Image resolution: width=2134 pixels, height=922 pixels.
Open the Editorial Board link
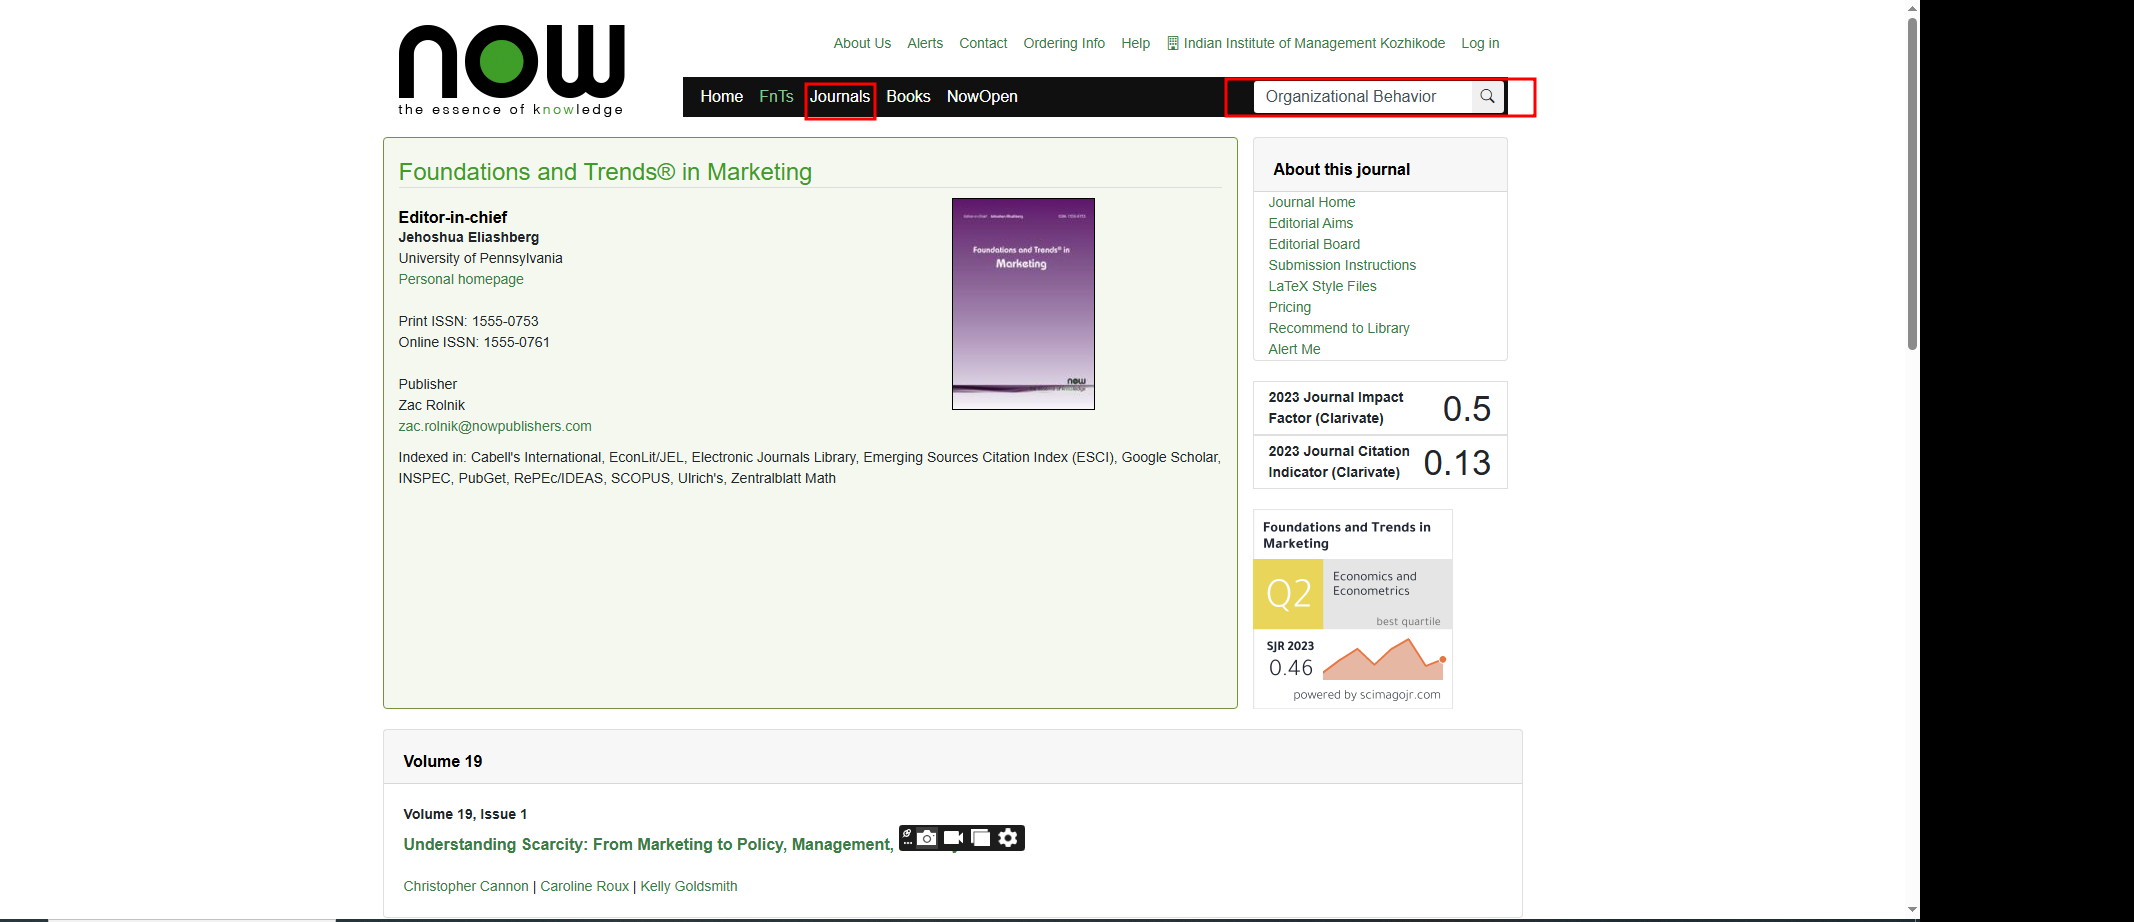pos(1314,244)
